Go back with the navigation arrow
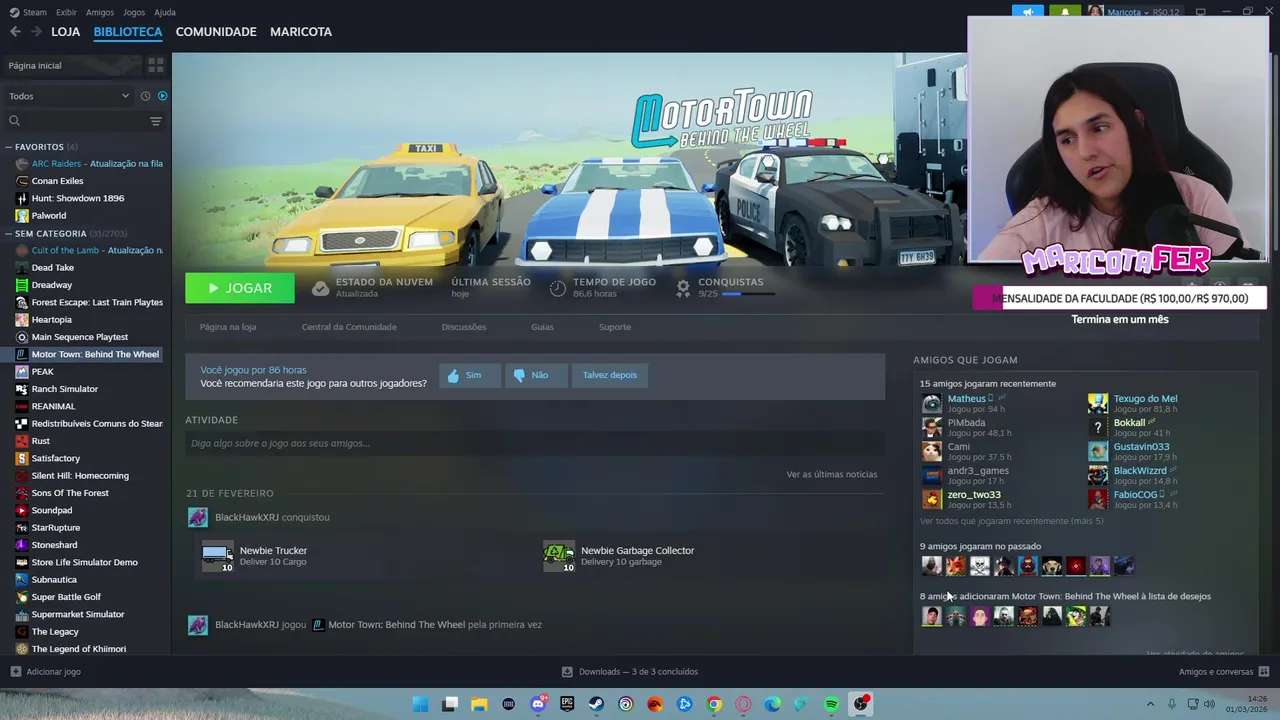 [x=15, y=32]
